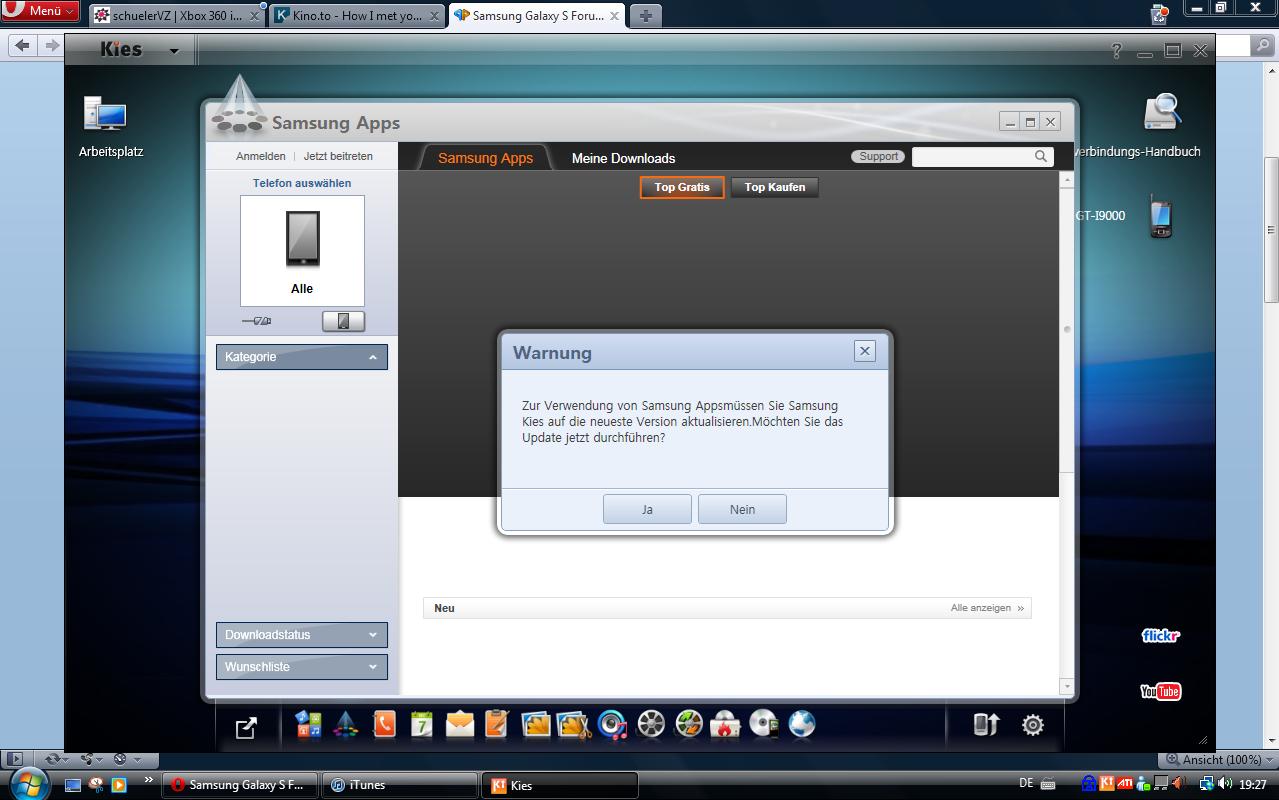Open the Ansicht (100%) zoom dropdown
The width and height of the screenshot is (1279, 800).
coord(1216,759)
